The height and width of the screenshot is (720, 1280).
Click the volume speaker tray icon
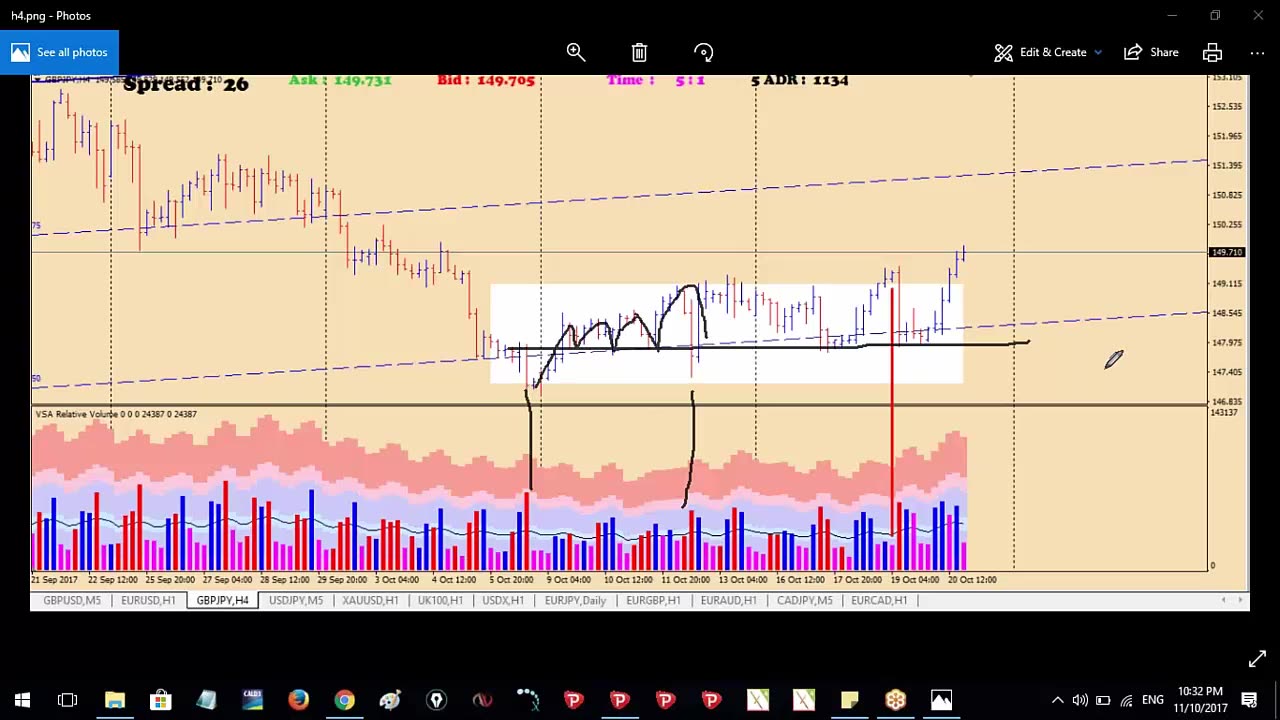click(x=1080, y=700)
